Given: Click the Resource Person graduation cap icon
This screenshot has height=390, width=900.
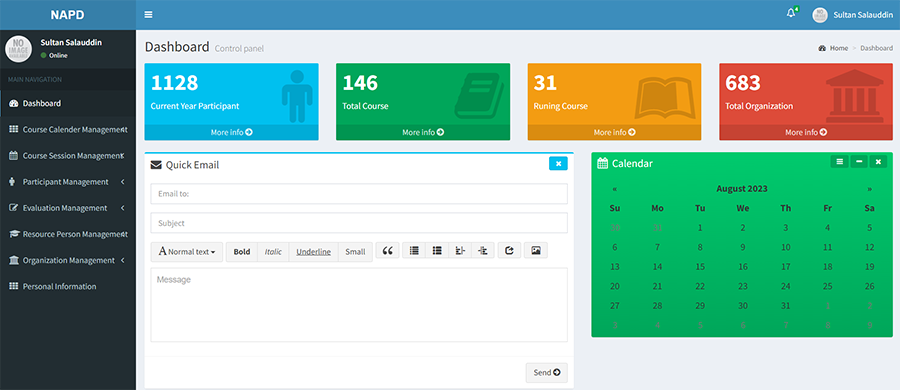Looking at the screenshot, I should click(x=15, y=234).
